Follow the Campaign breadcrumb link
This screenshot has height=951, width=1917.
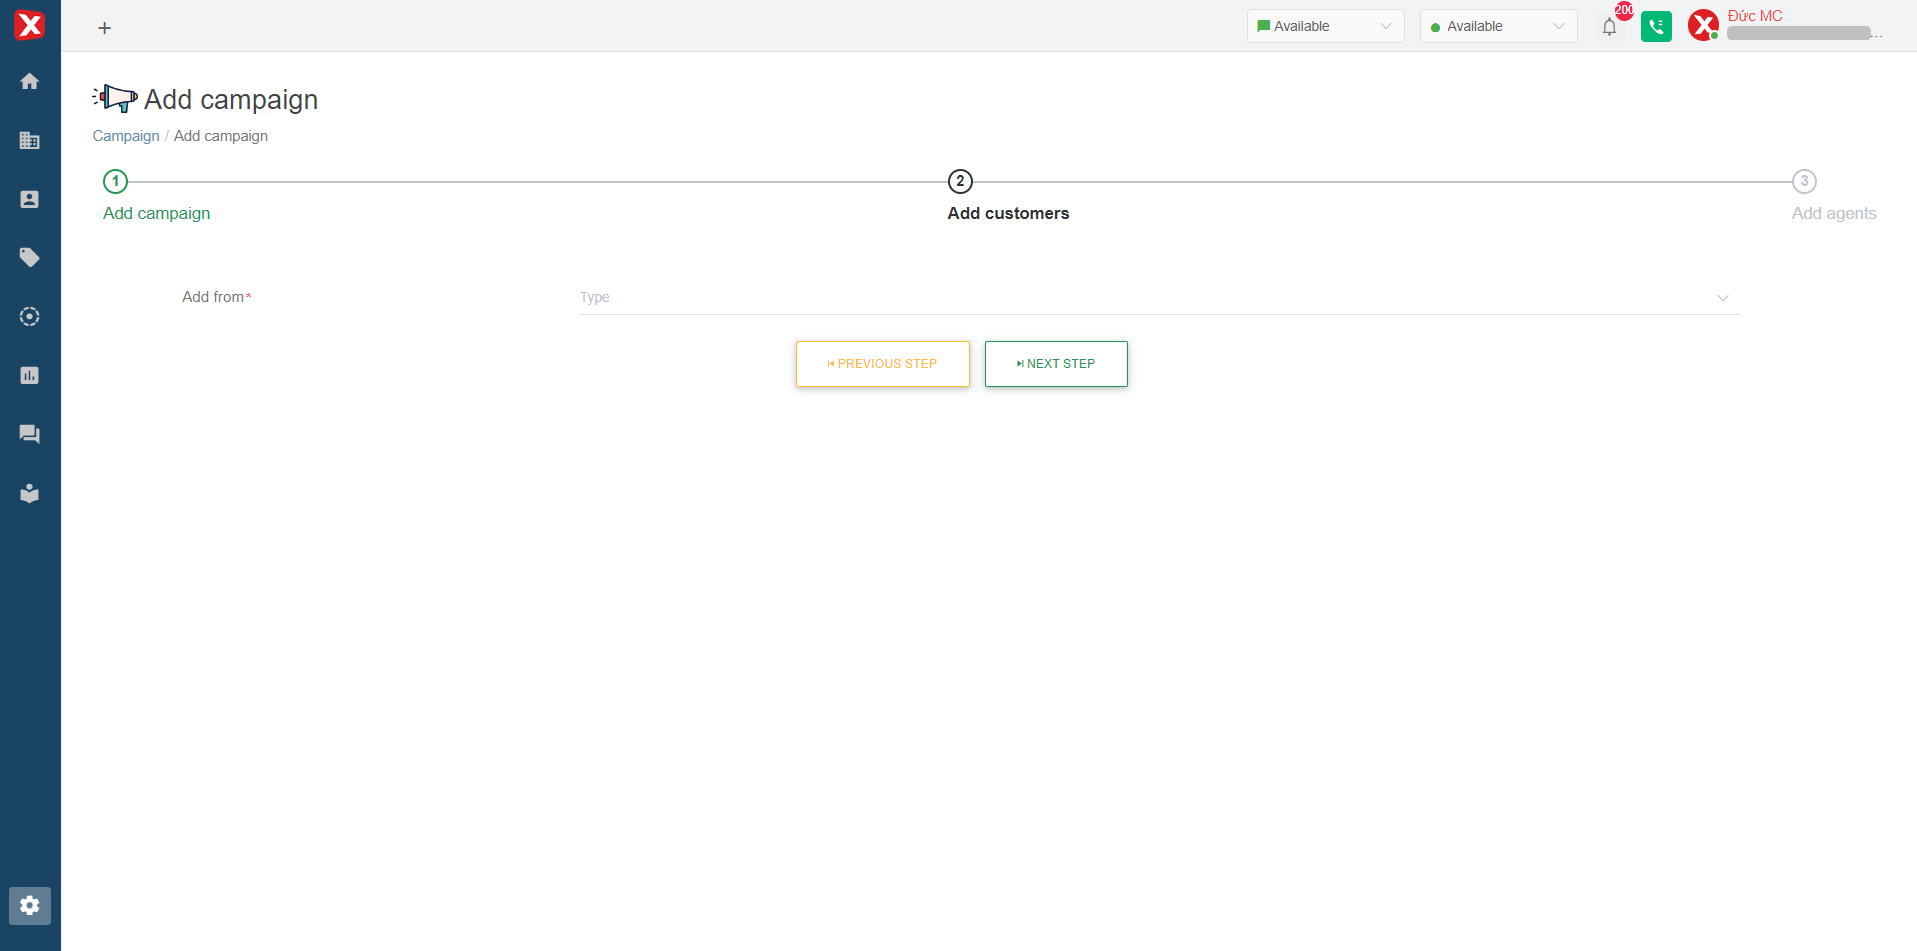coord(126,136)
